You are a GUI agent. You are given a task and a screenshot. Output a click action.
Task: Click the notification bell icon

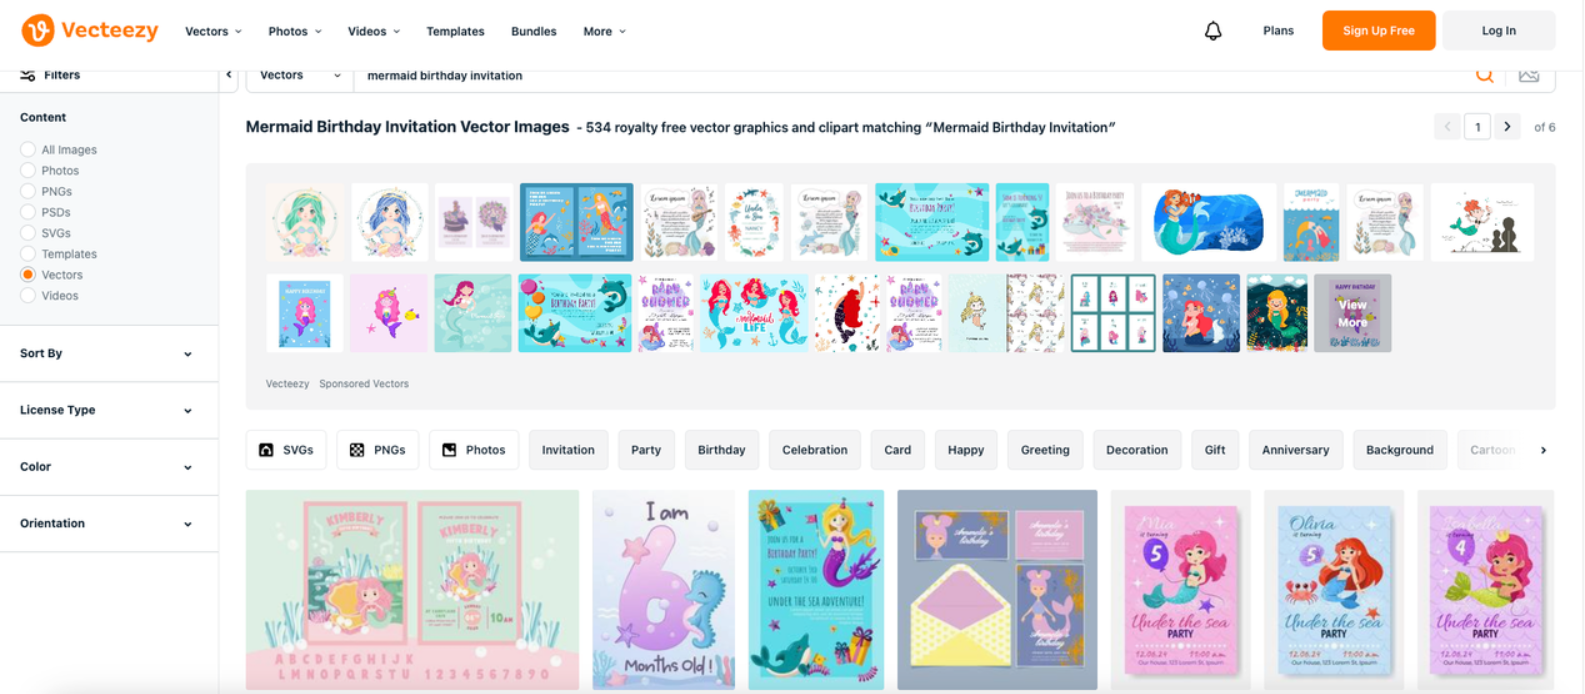tap(1213, 31)
